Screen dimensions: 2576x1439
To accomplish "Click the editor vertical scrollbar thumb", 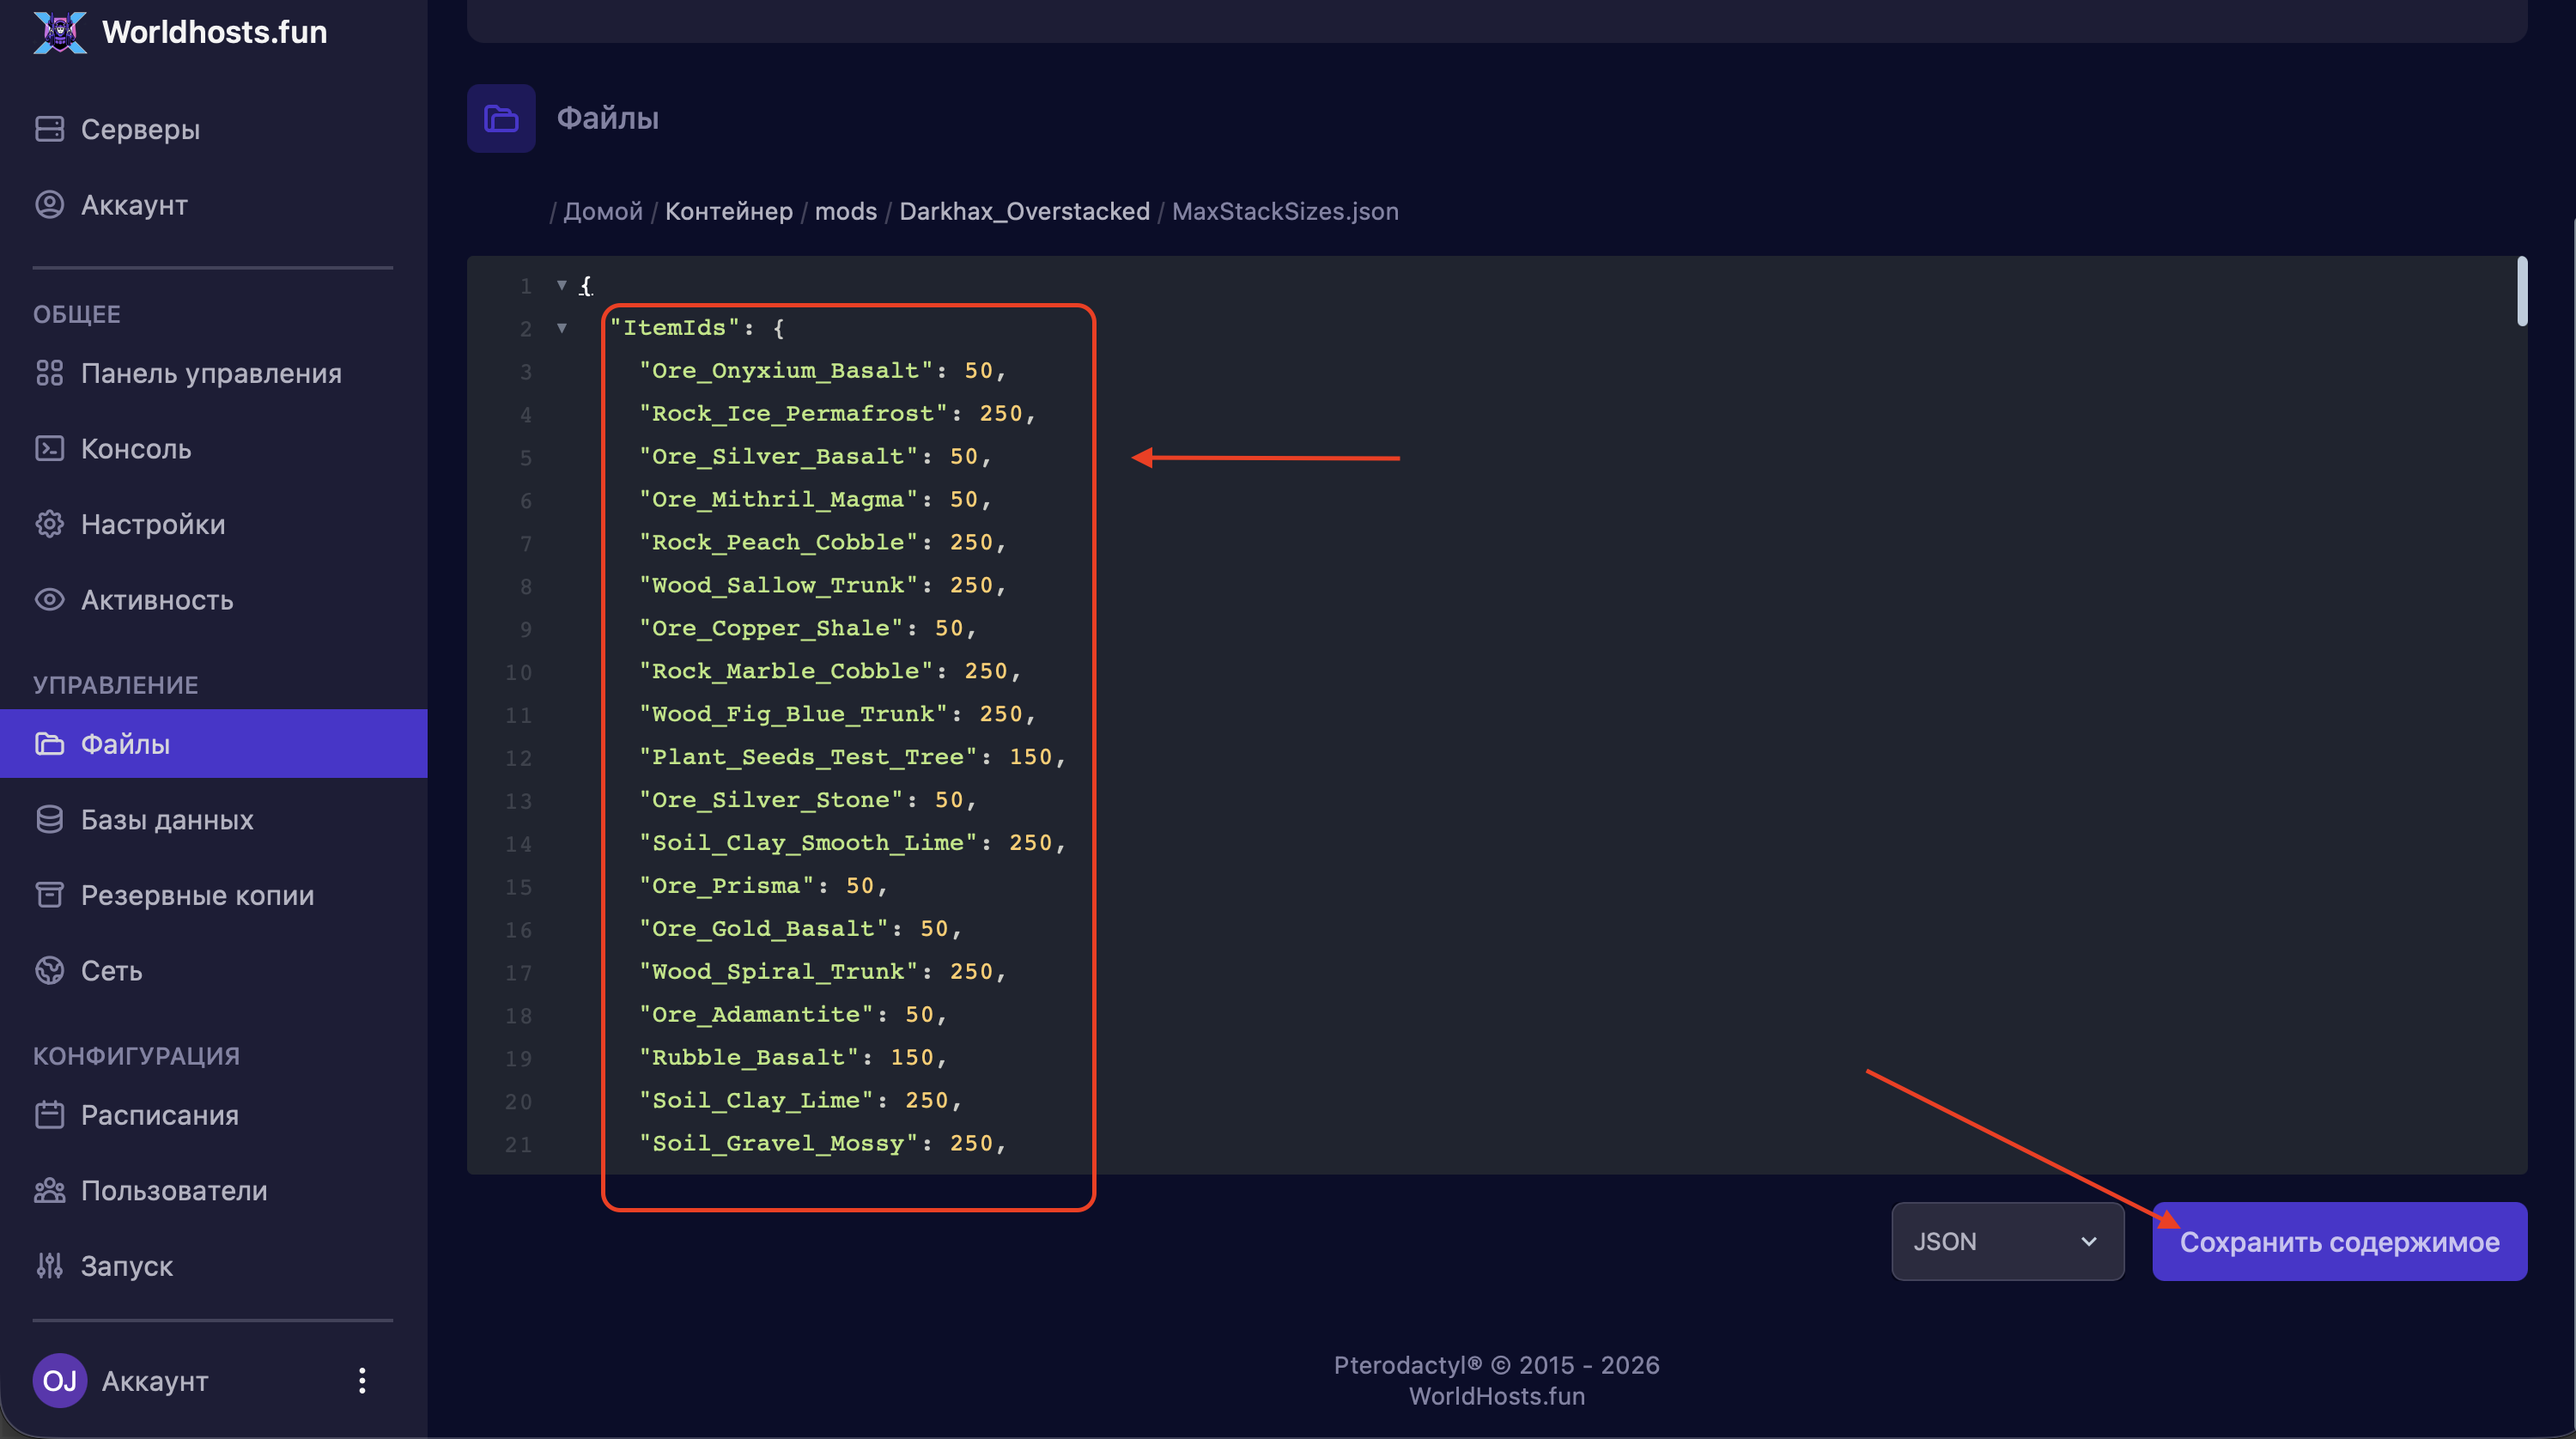I will (x=2521, y=291).
